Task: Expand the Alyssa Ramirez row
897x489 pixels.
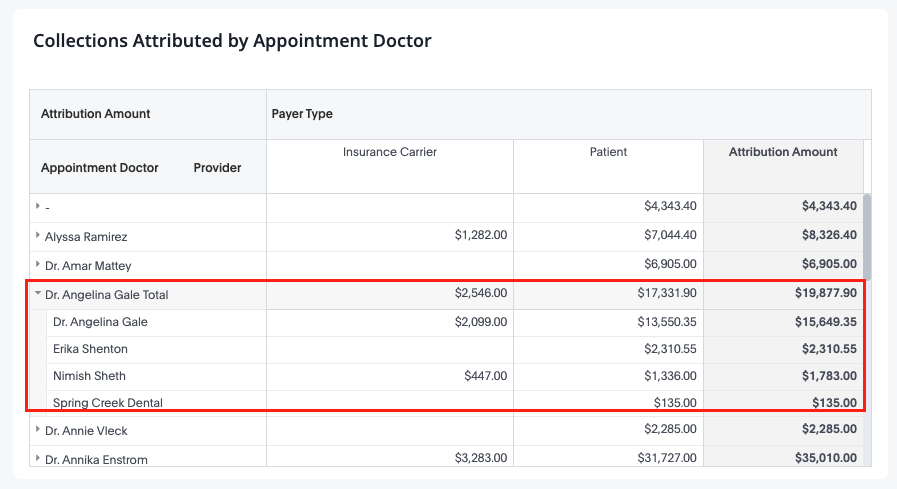Action: 38,235
